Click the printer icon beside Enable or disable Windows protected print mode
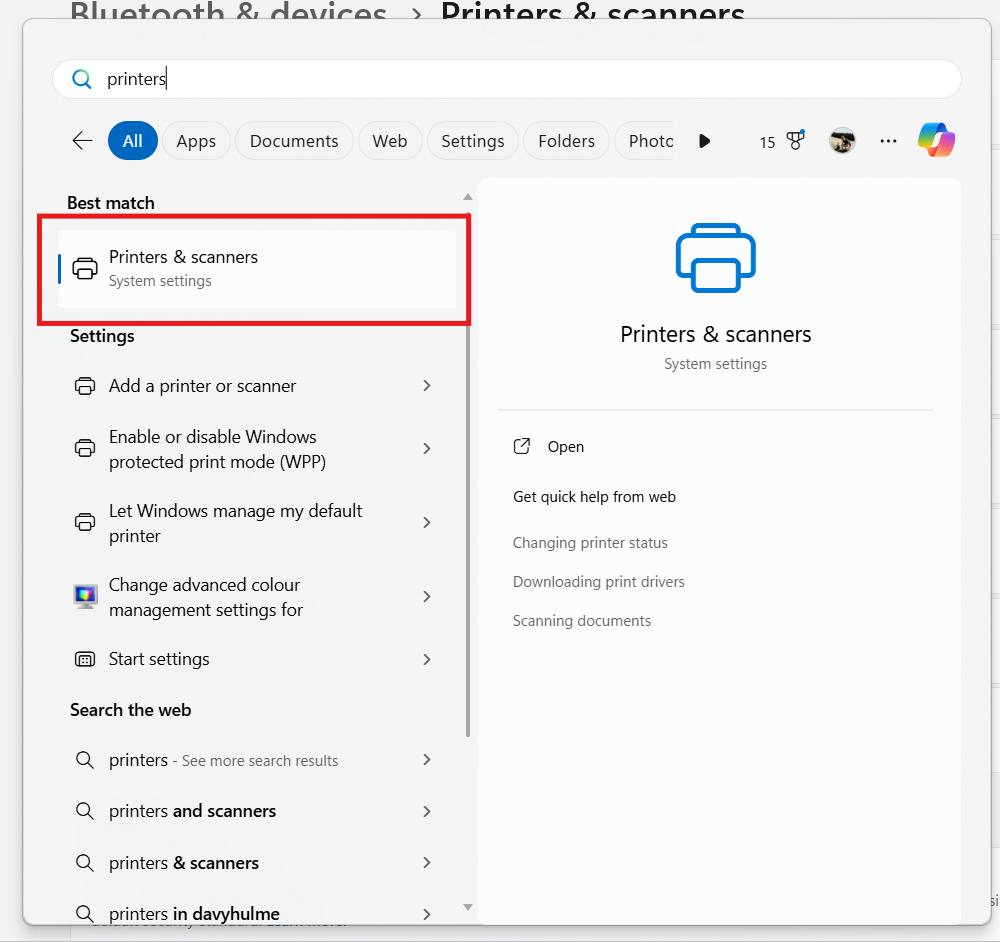The image size is (1000, 942). pos(85,448)
